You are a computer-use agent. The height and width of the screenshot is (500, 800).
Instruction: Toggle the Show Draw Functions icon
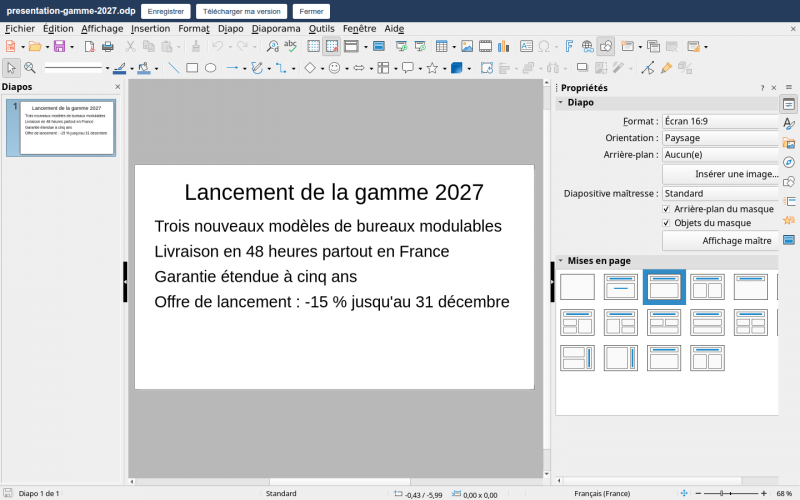coord(606,46)
